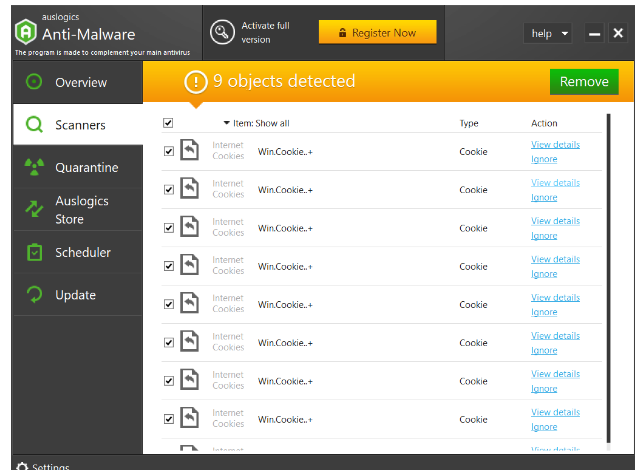Open View details for the second cookie
This screenshot has height=472, width=636.
pyautogui.click(x=555, y=183)
